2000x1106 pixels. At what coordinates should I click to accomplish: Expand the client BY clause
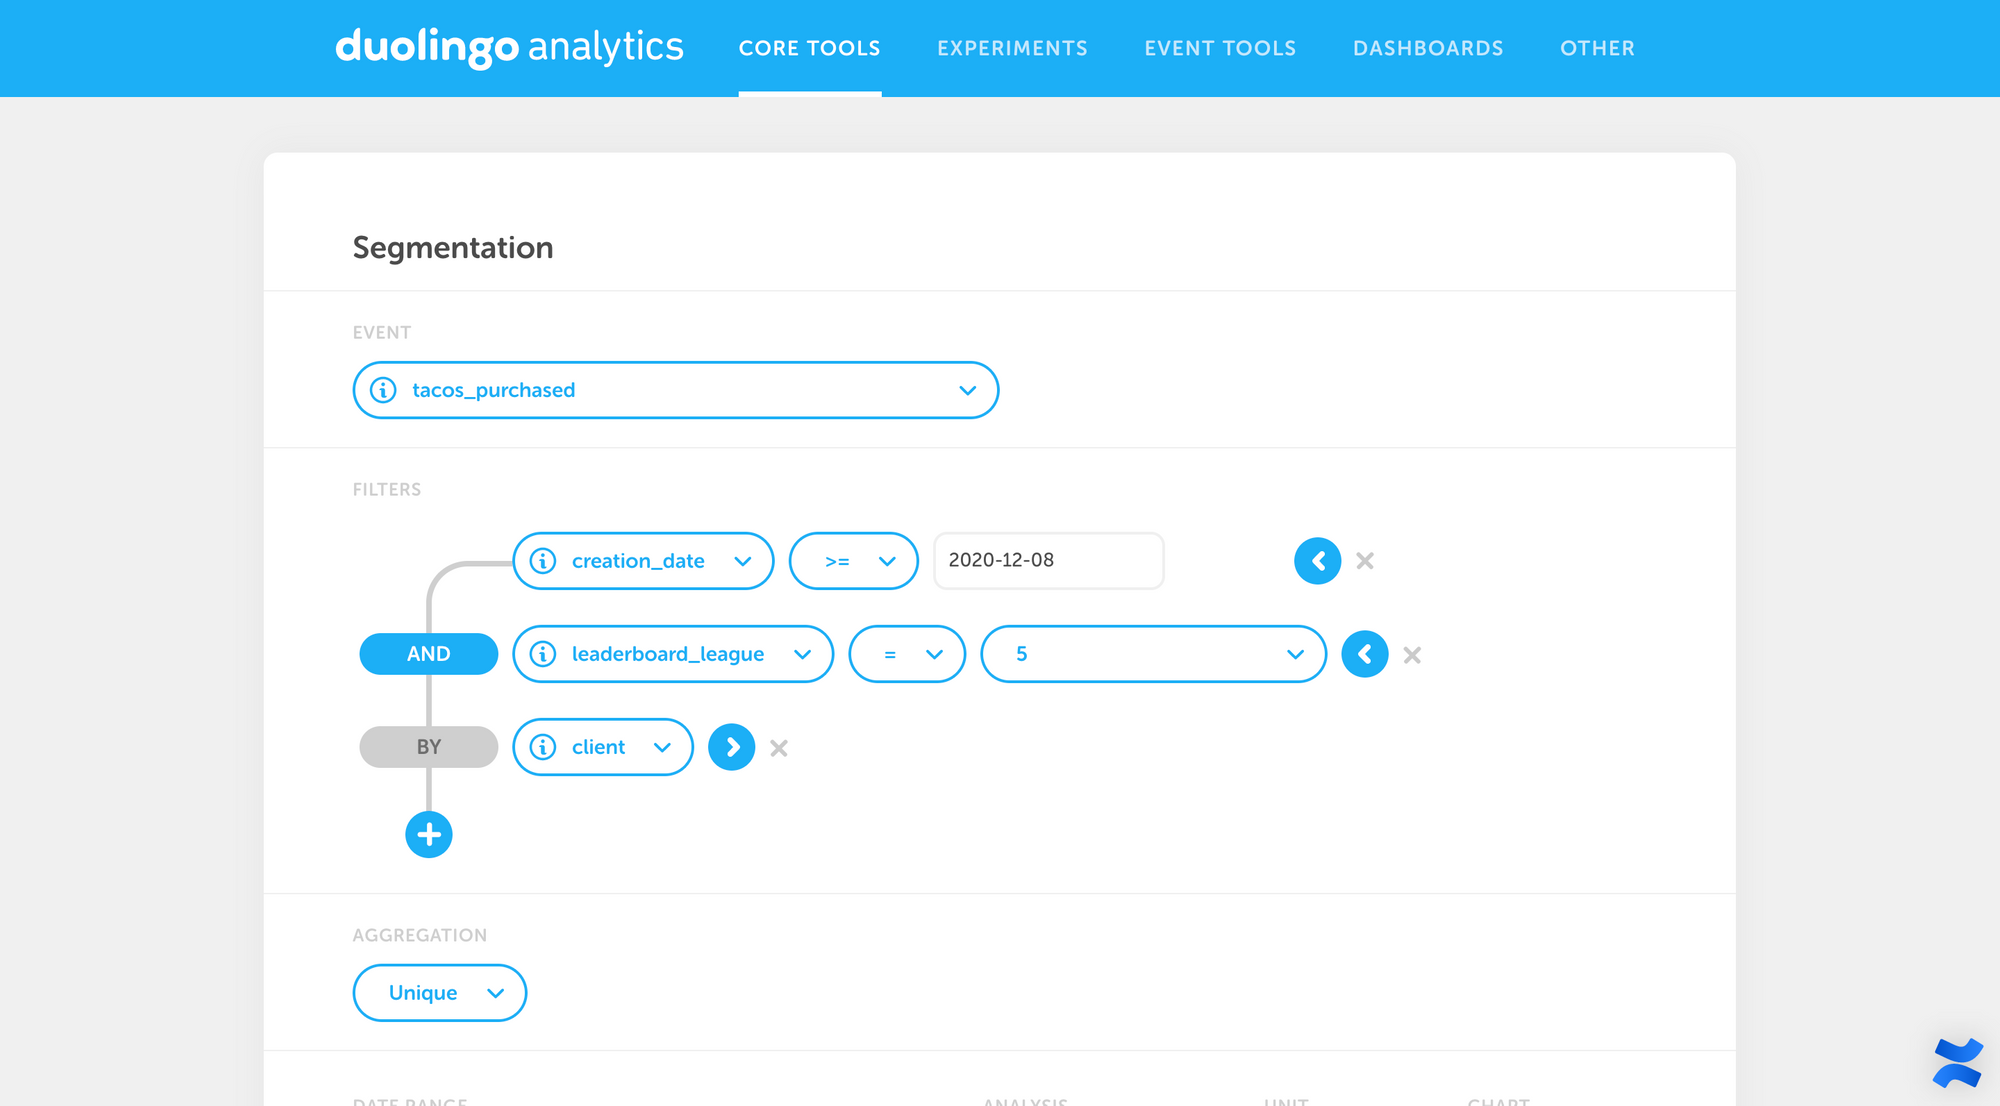731,747
